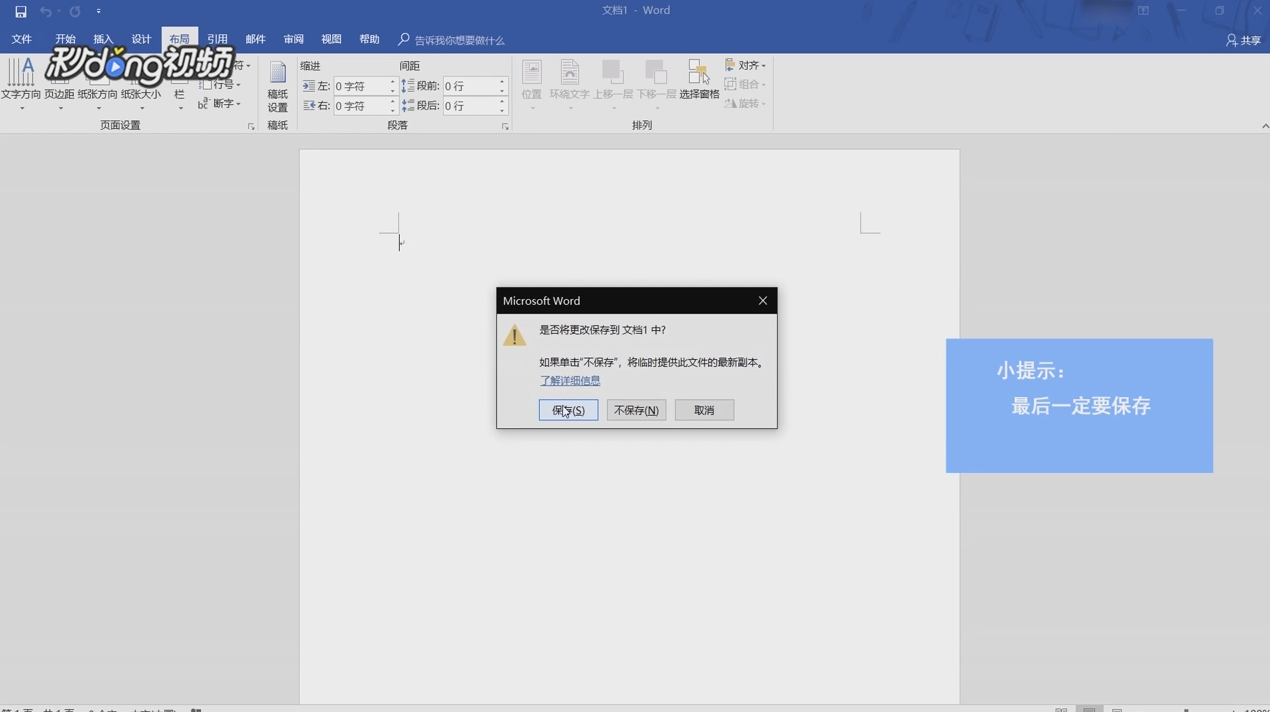Click the 组合 group objects dropdown
The width and height of the screenshot is (1270, 712).
tap(746, 84)
